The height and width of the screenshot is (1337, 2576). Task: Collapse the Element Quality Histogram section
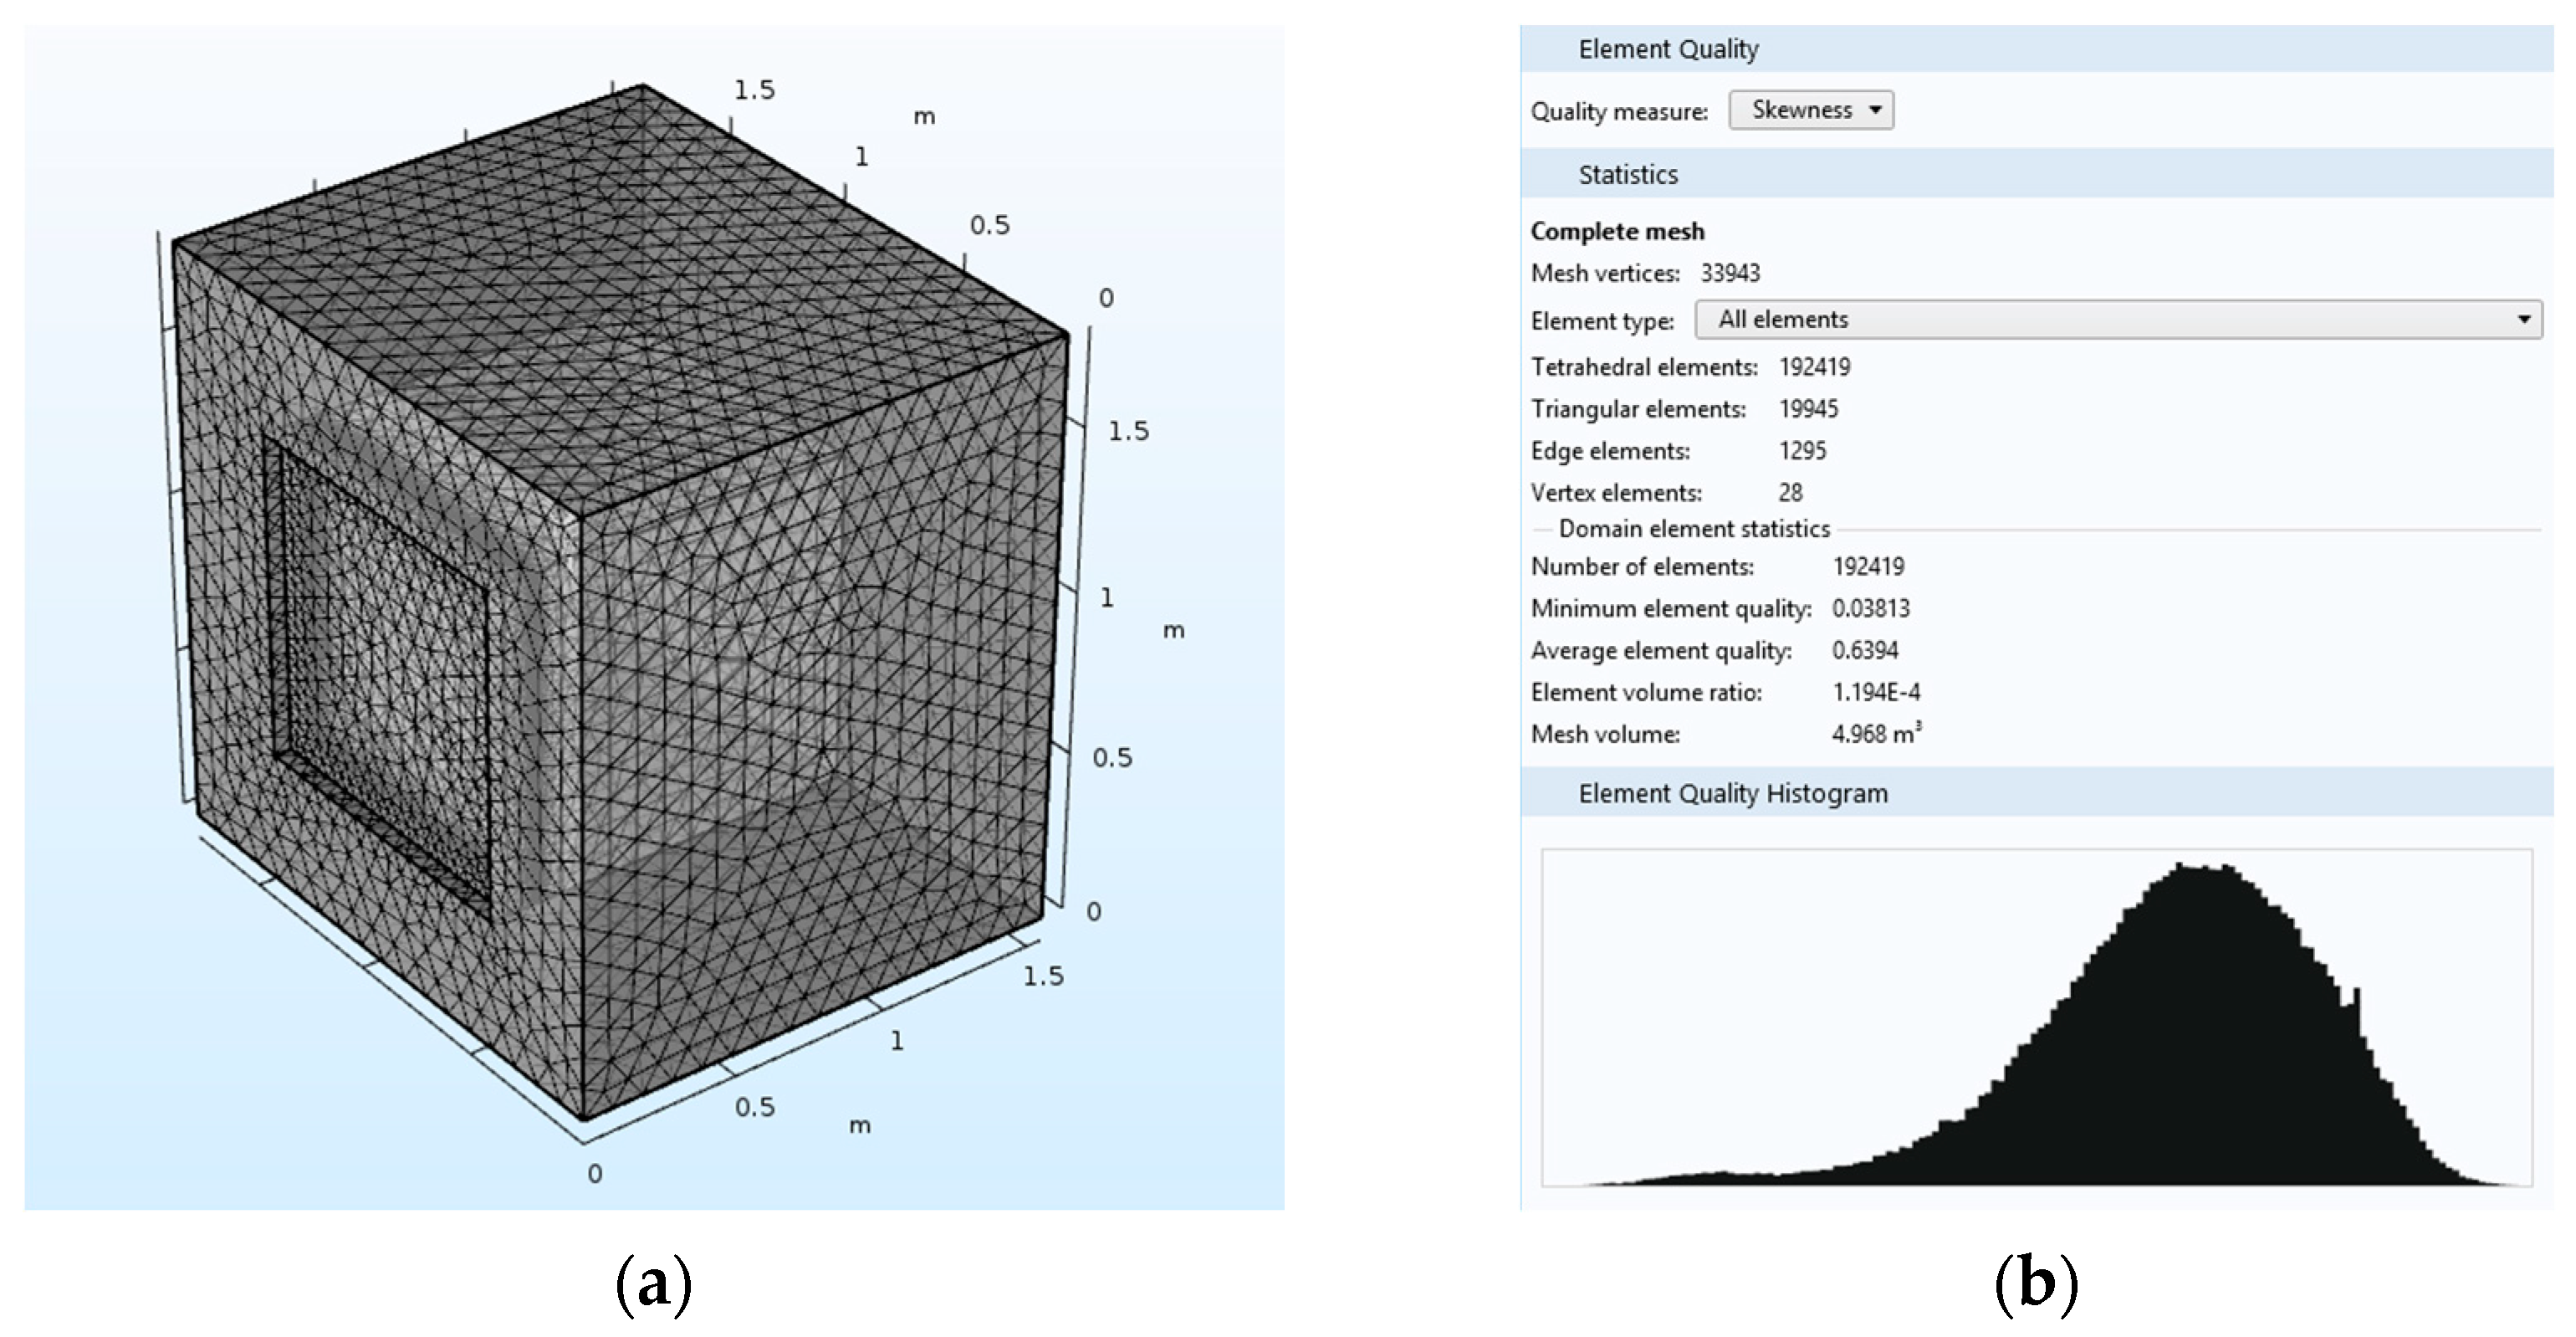pyautogui.click(x=1732, y=794)
